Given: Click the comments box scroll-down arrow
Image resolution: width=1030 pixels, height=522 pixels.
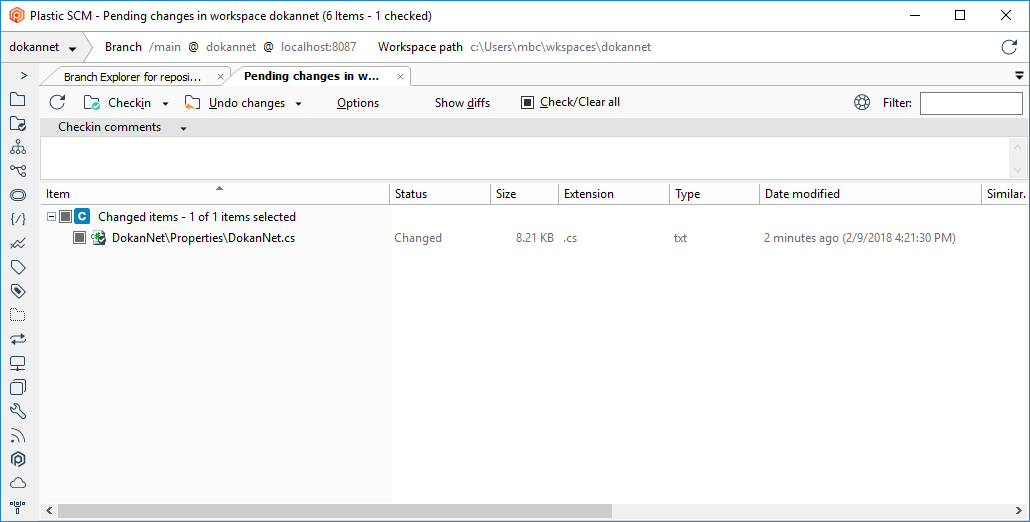Looking at the screenshot, I should coord(1018,170).
